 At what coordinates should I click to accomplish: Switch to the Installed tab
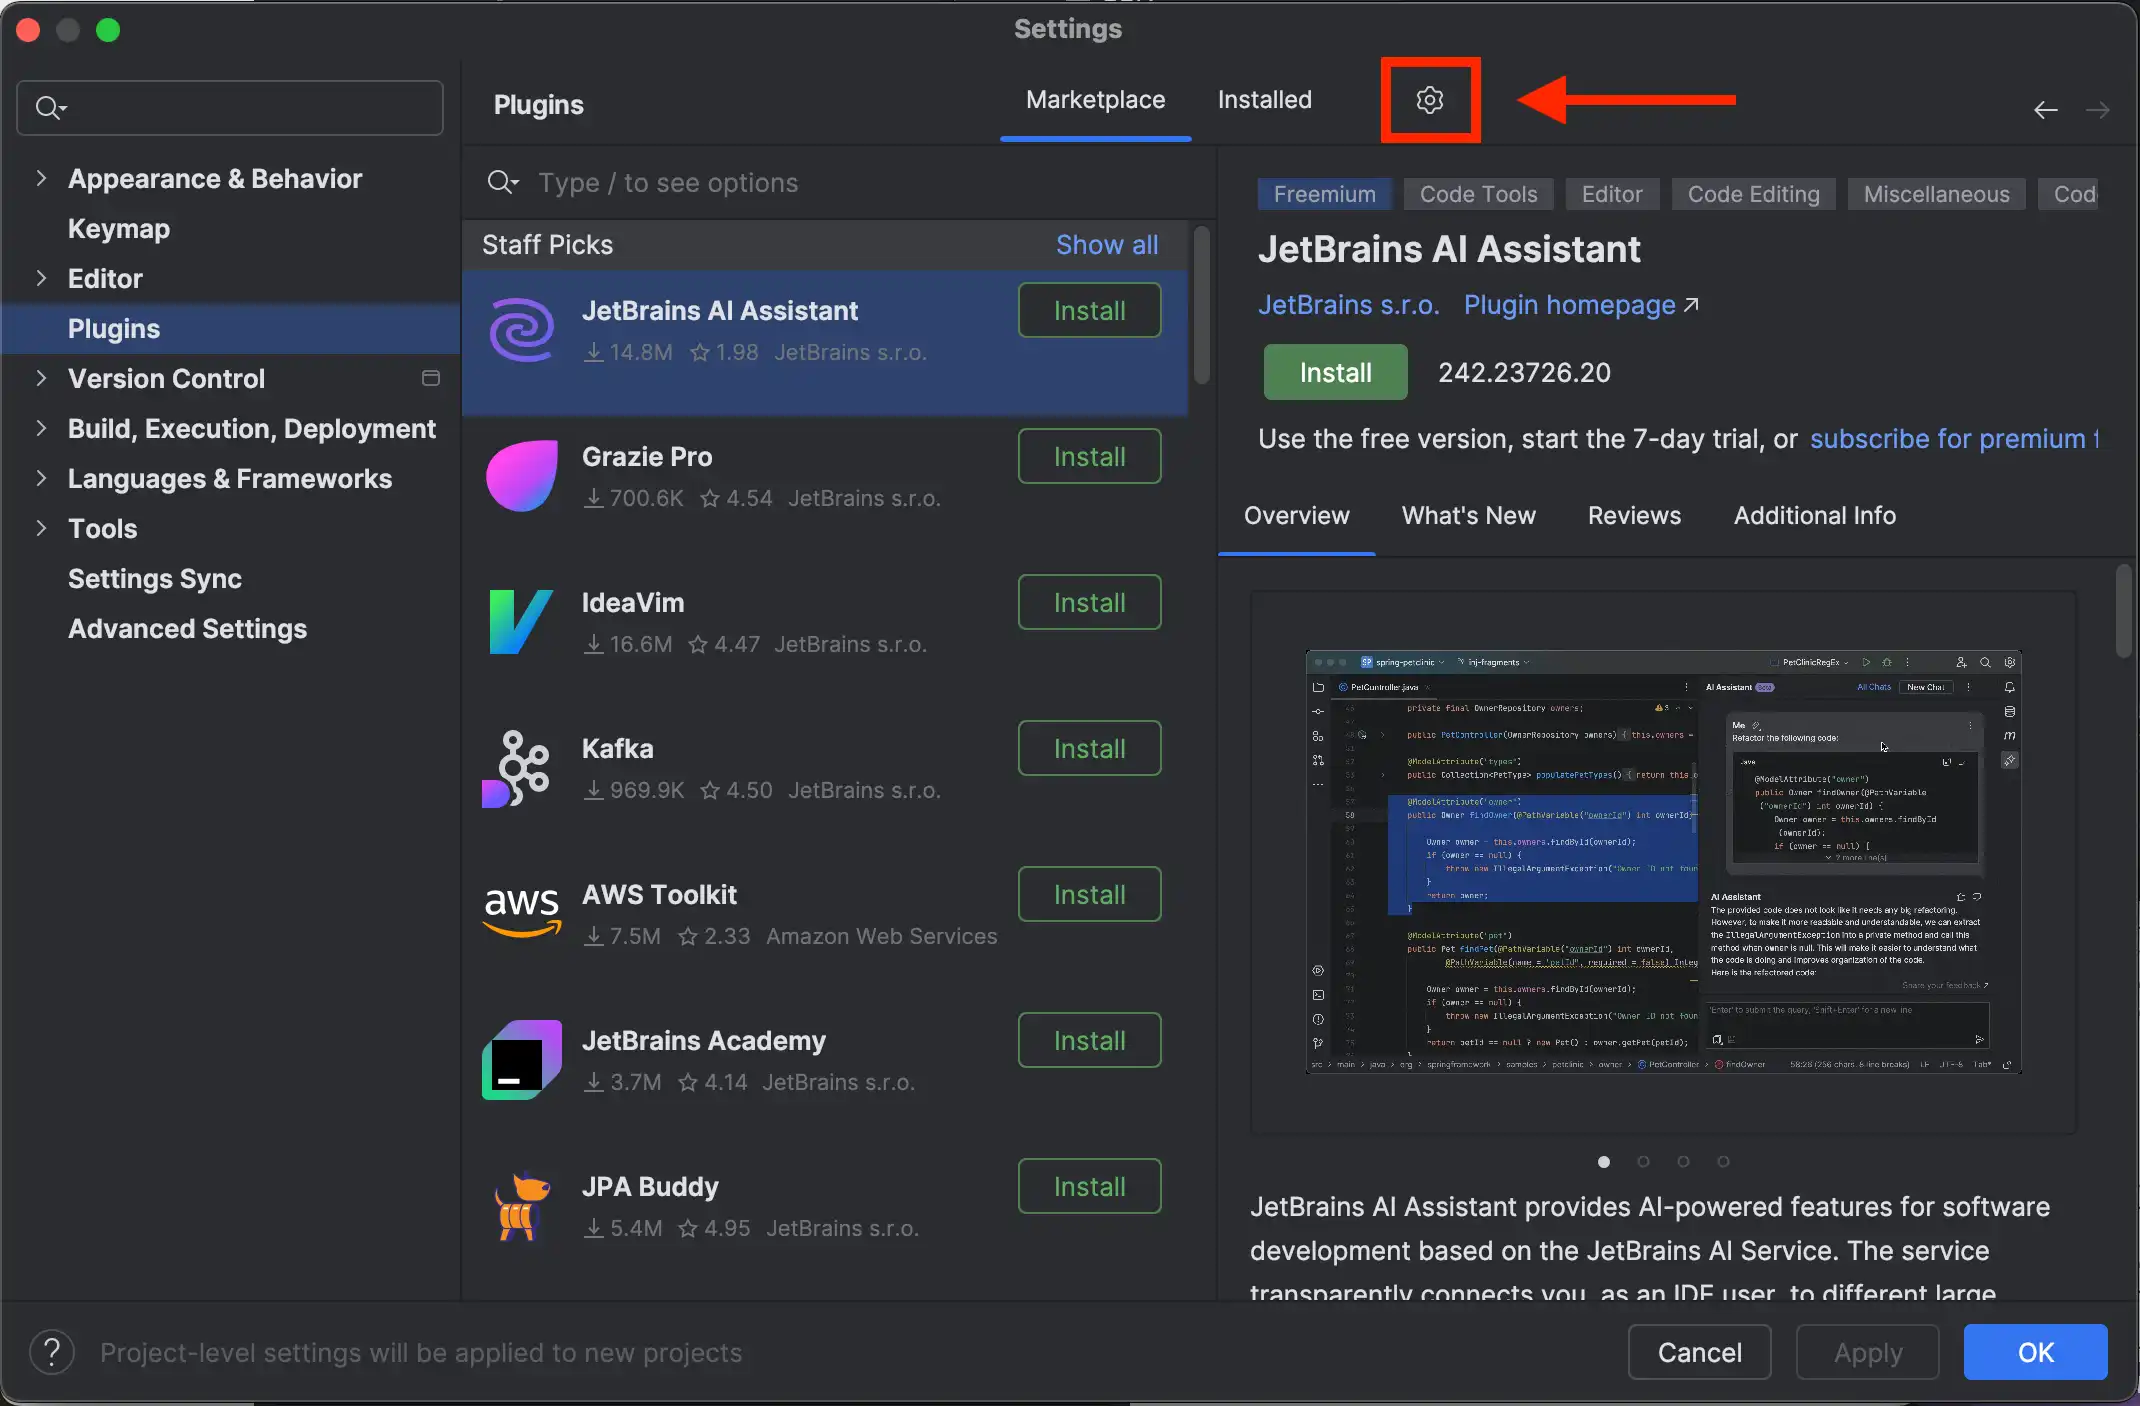1265,99
